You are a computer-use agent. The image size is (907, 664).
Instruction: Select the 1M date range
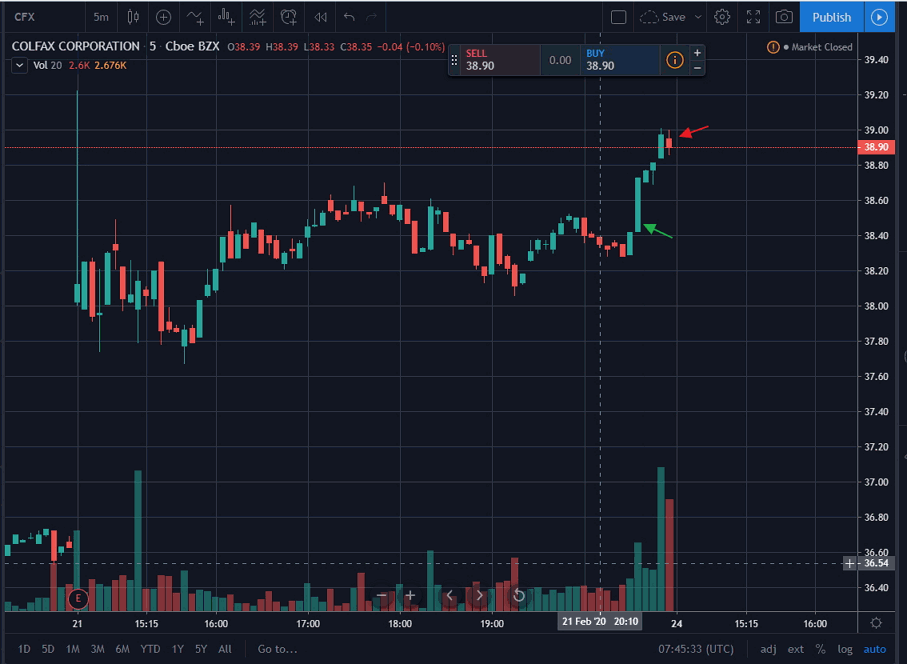(72, 649)
